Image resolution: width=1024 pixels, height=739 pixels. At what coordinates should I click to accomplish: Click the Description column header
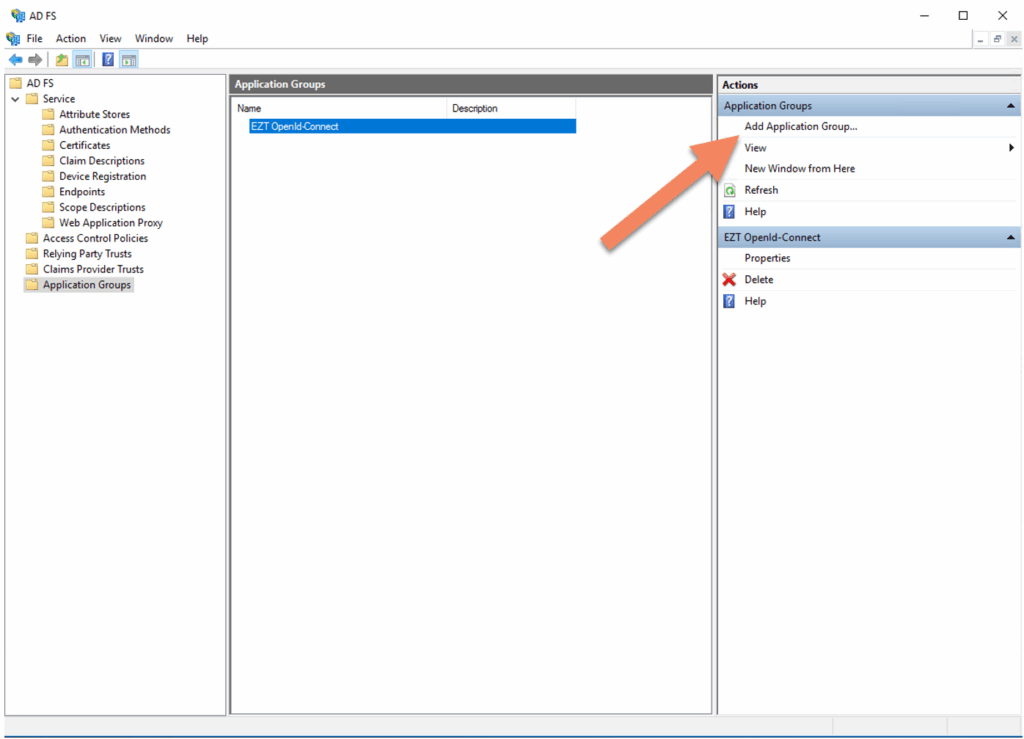click(x=475, y=108)
